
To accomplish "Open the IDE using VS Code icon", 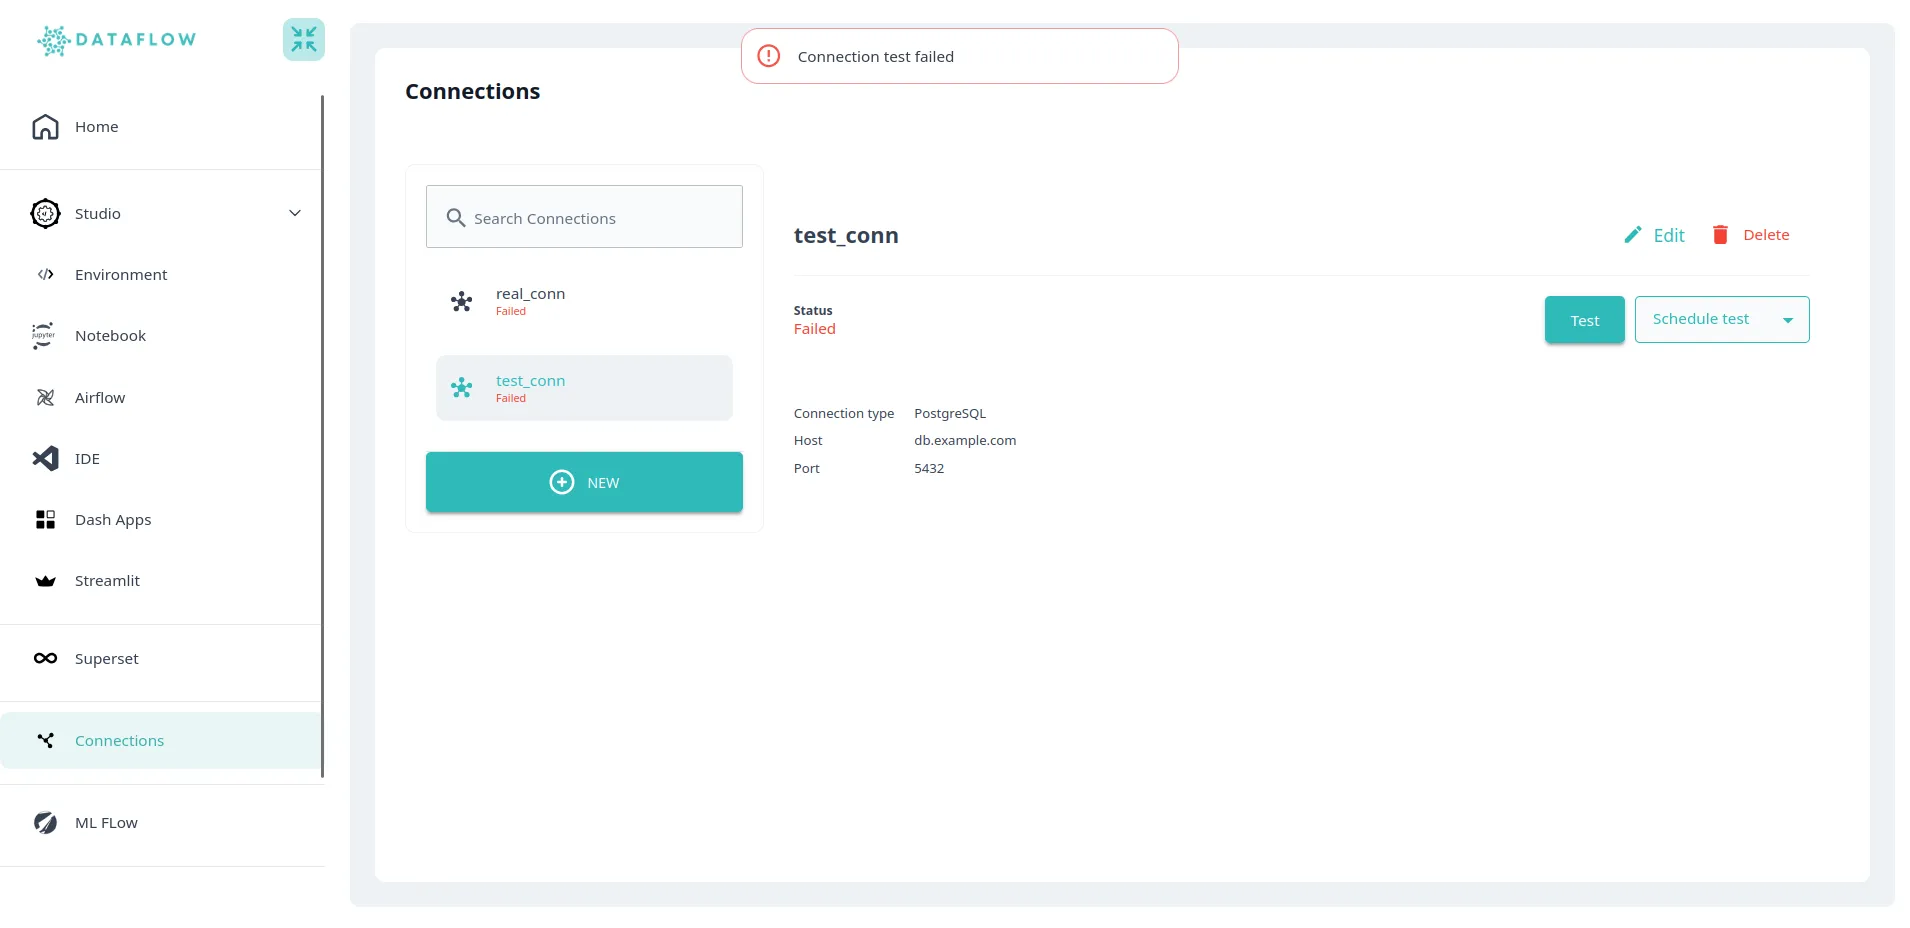I will point(45,459).
